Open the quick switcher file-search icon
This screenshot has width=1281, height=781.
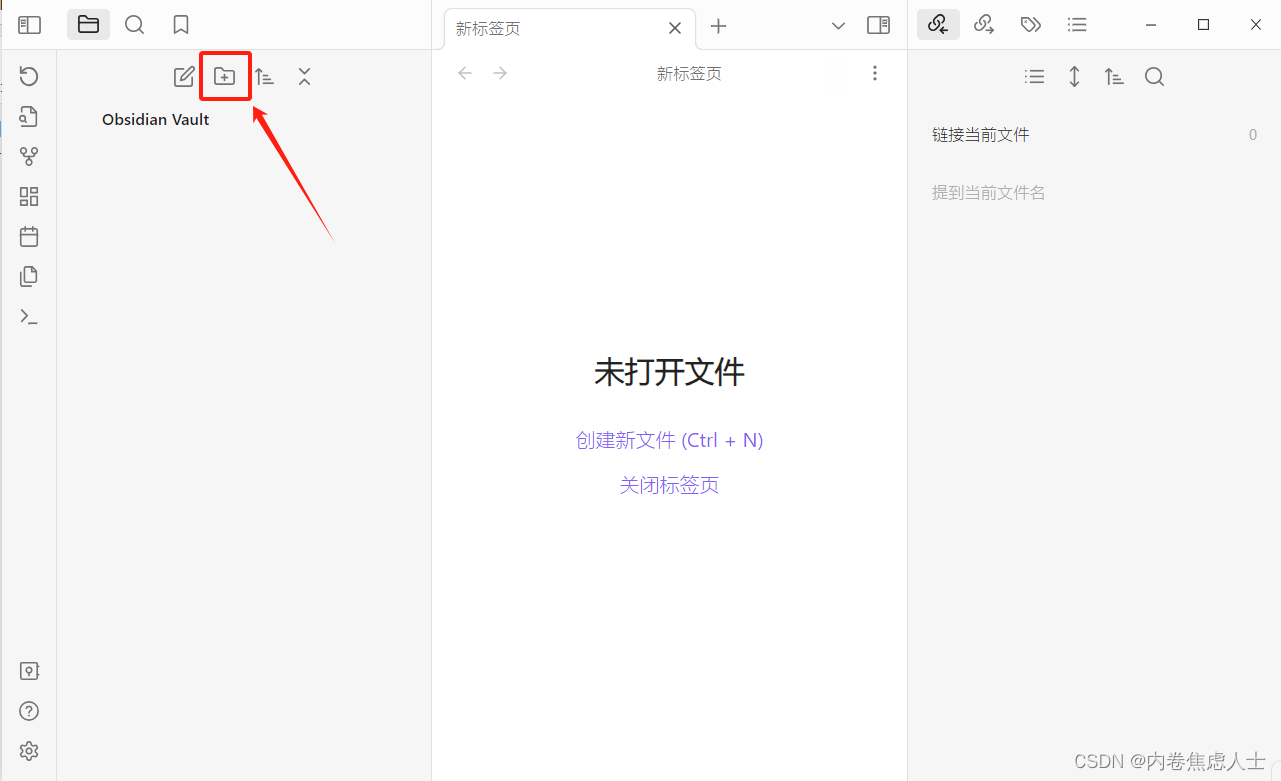(x=29, y=116)
